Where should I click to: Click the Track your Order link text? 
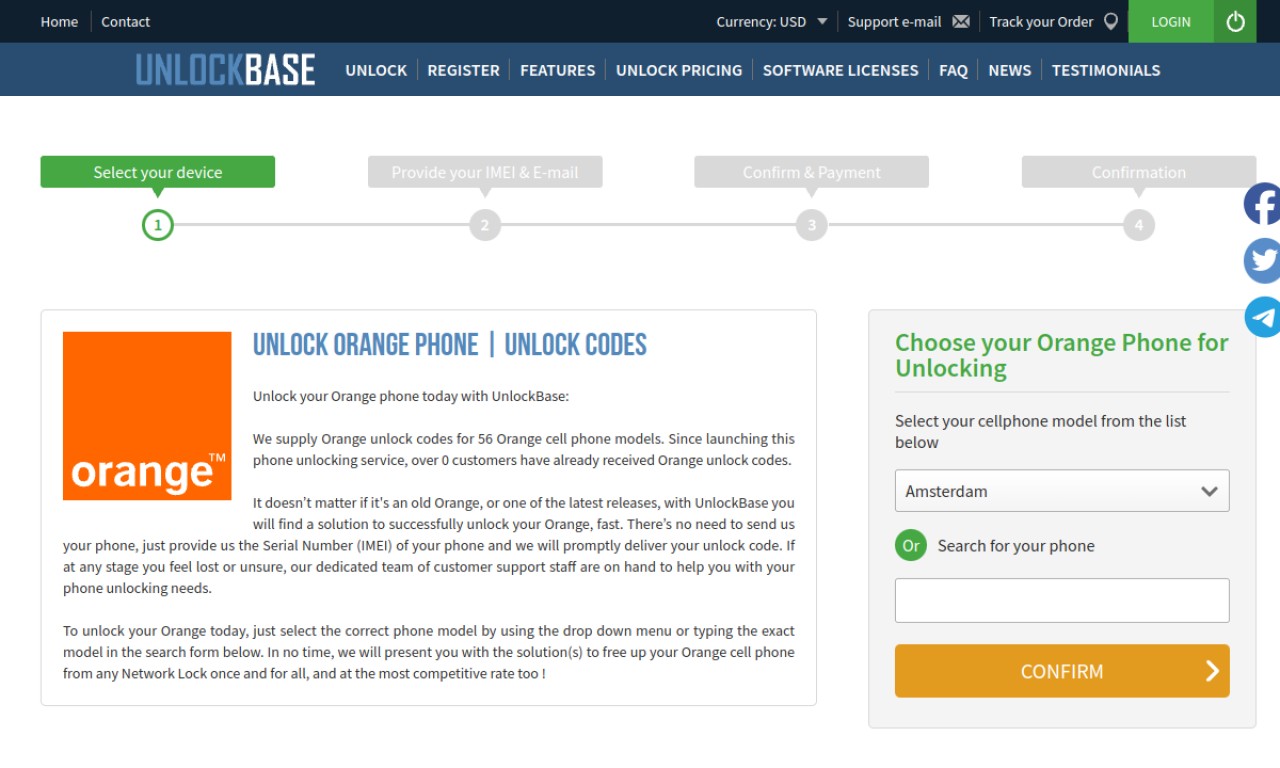(1041, 21)
